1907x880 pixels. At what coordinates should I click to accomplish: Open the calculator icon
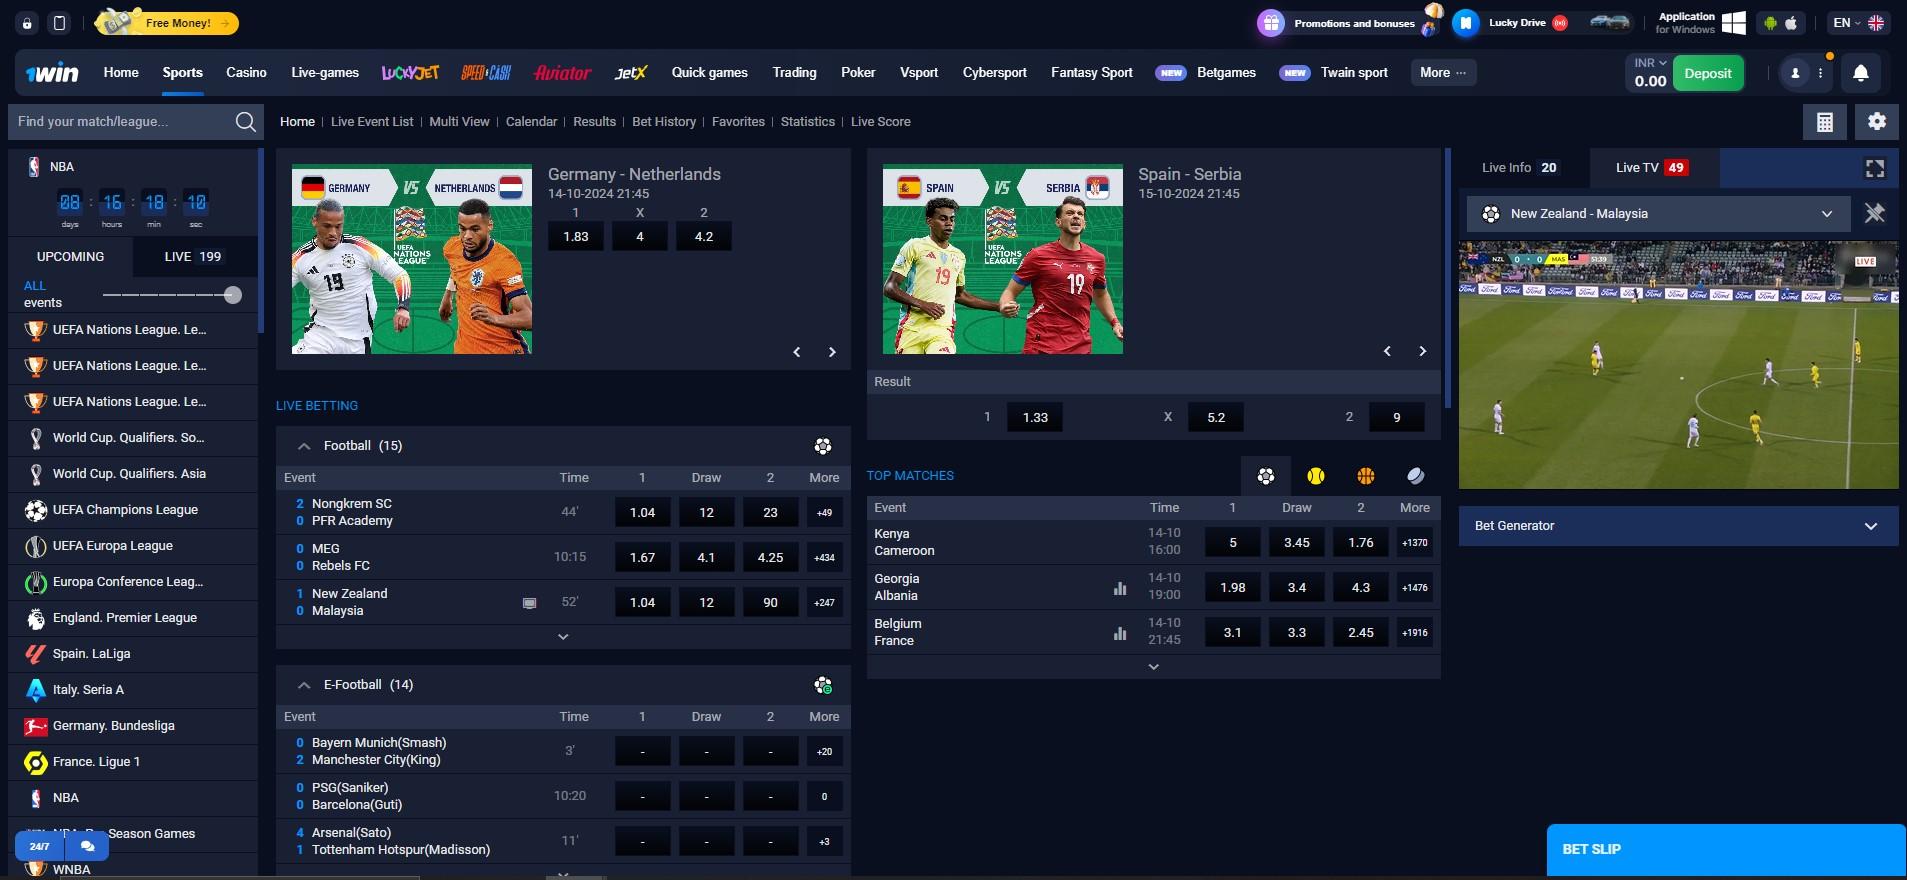(1824, 122)
